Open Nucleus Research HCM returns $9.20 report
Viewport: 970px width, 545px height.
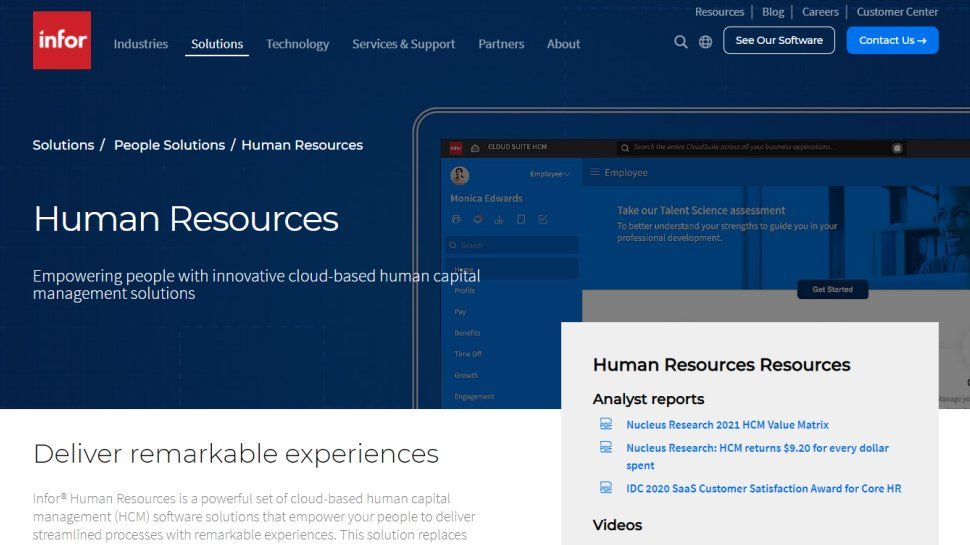(x=757, y=456)
